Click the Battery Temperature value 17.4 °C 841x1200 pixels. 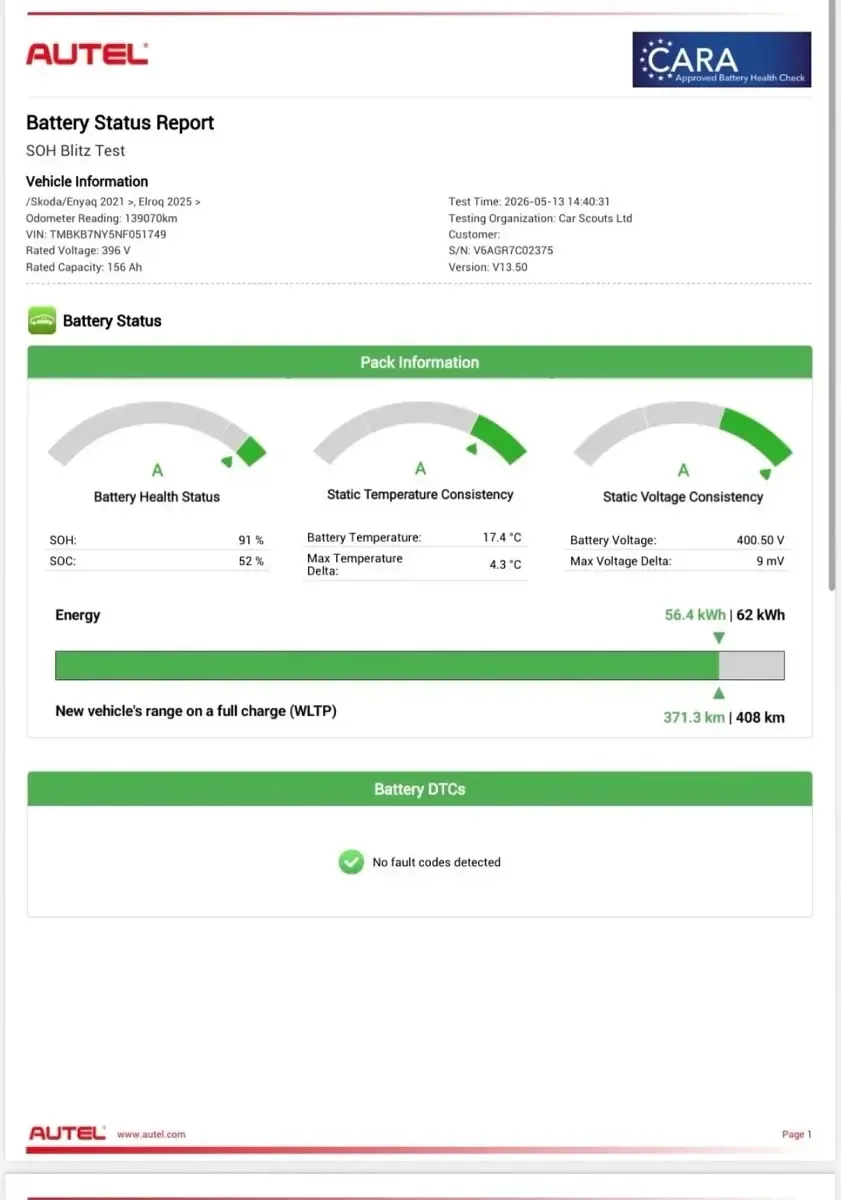tap(502, 538)
